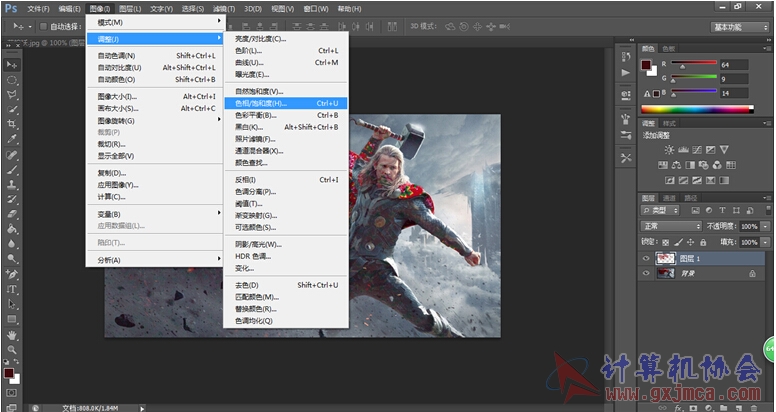Select the Zoom tool

(x=11, y=350)
